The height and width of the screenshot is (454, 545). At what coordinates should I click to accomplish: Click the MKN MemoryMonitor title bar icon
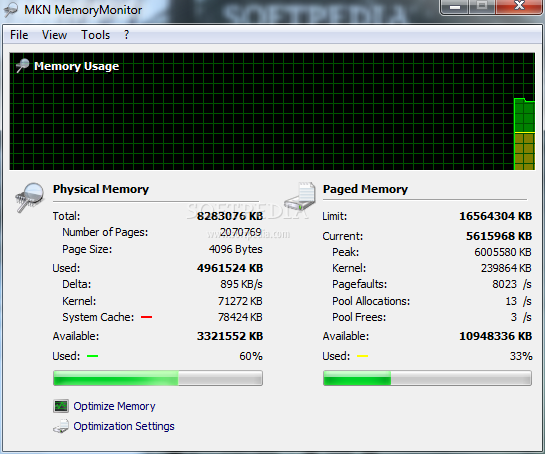(10, 10)
